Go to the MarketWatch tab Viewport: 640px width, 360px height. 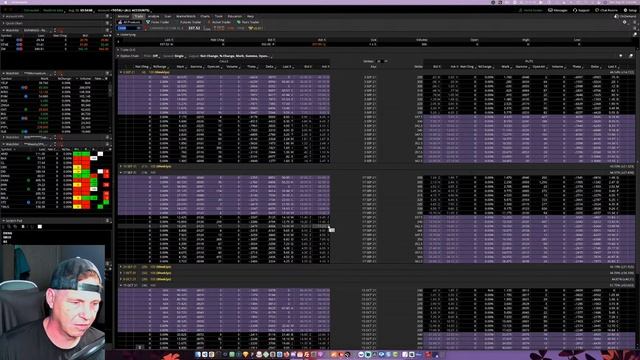186,16
